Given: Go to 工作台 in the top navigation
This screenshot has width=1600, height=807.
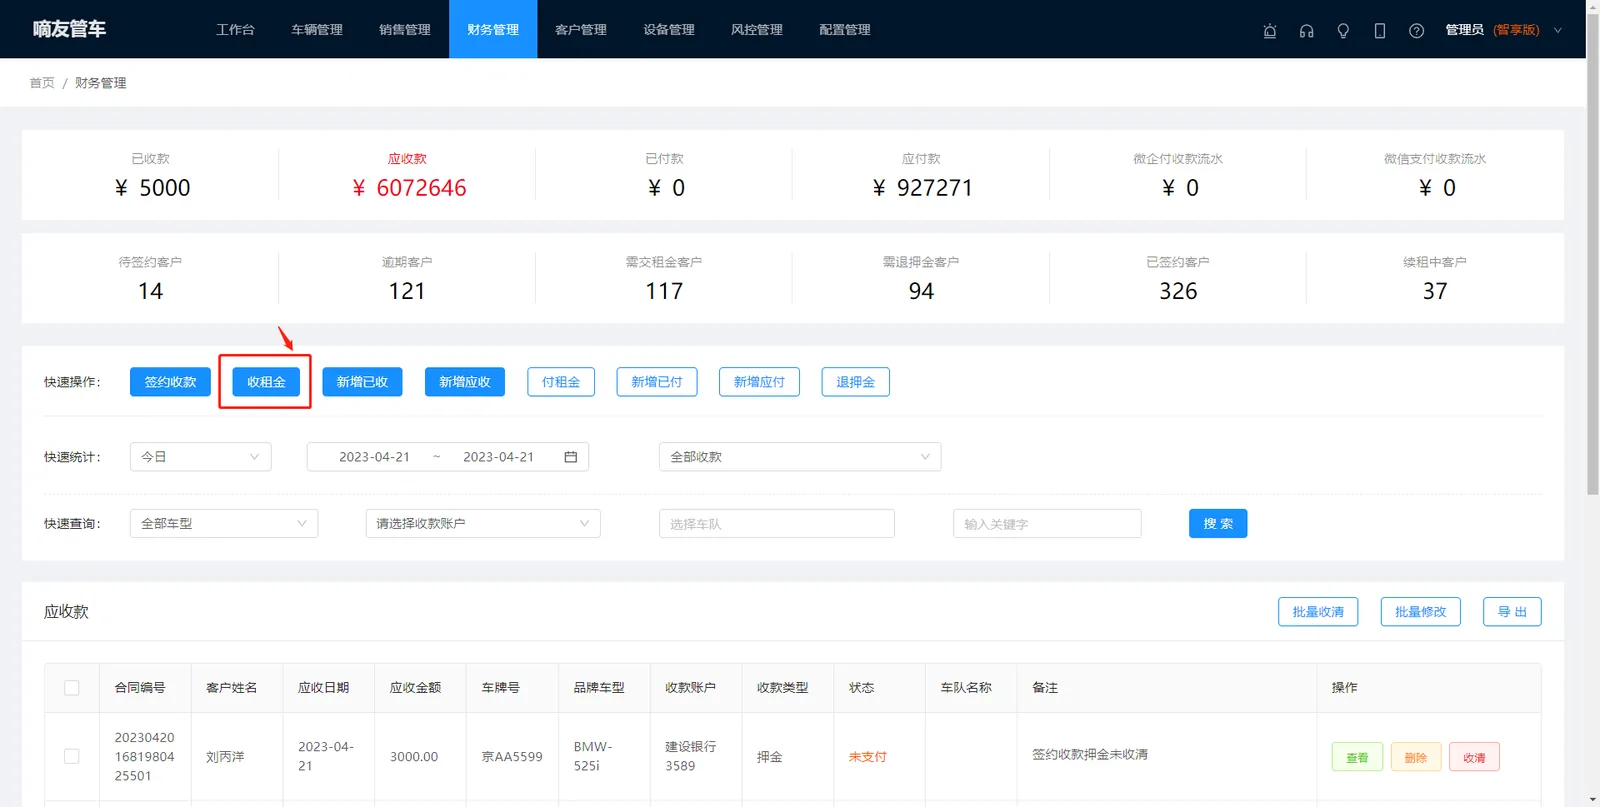Looking at the screenshot, I should pos(236,30).
